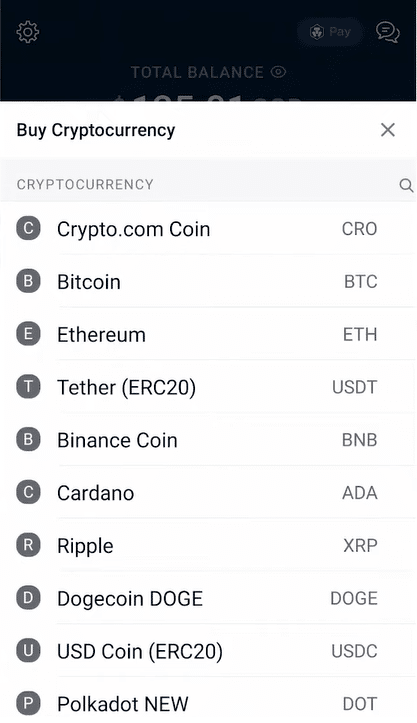Select Binance Coin from the list

pyautogui.click(x=208, y=440)
